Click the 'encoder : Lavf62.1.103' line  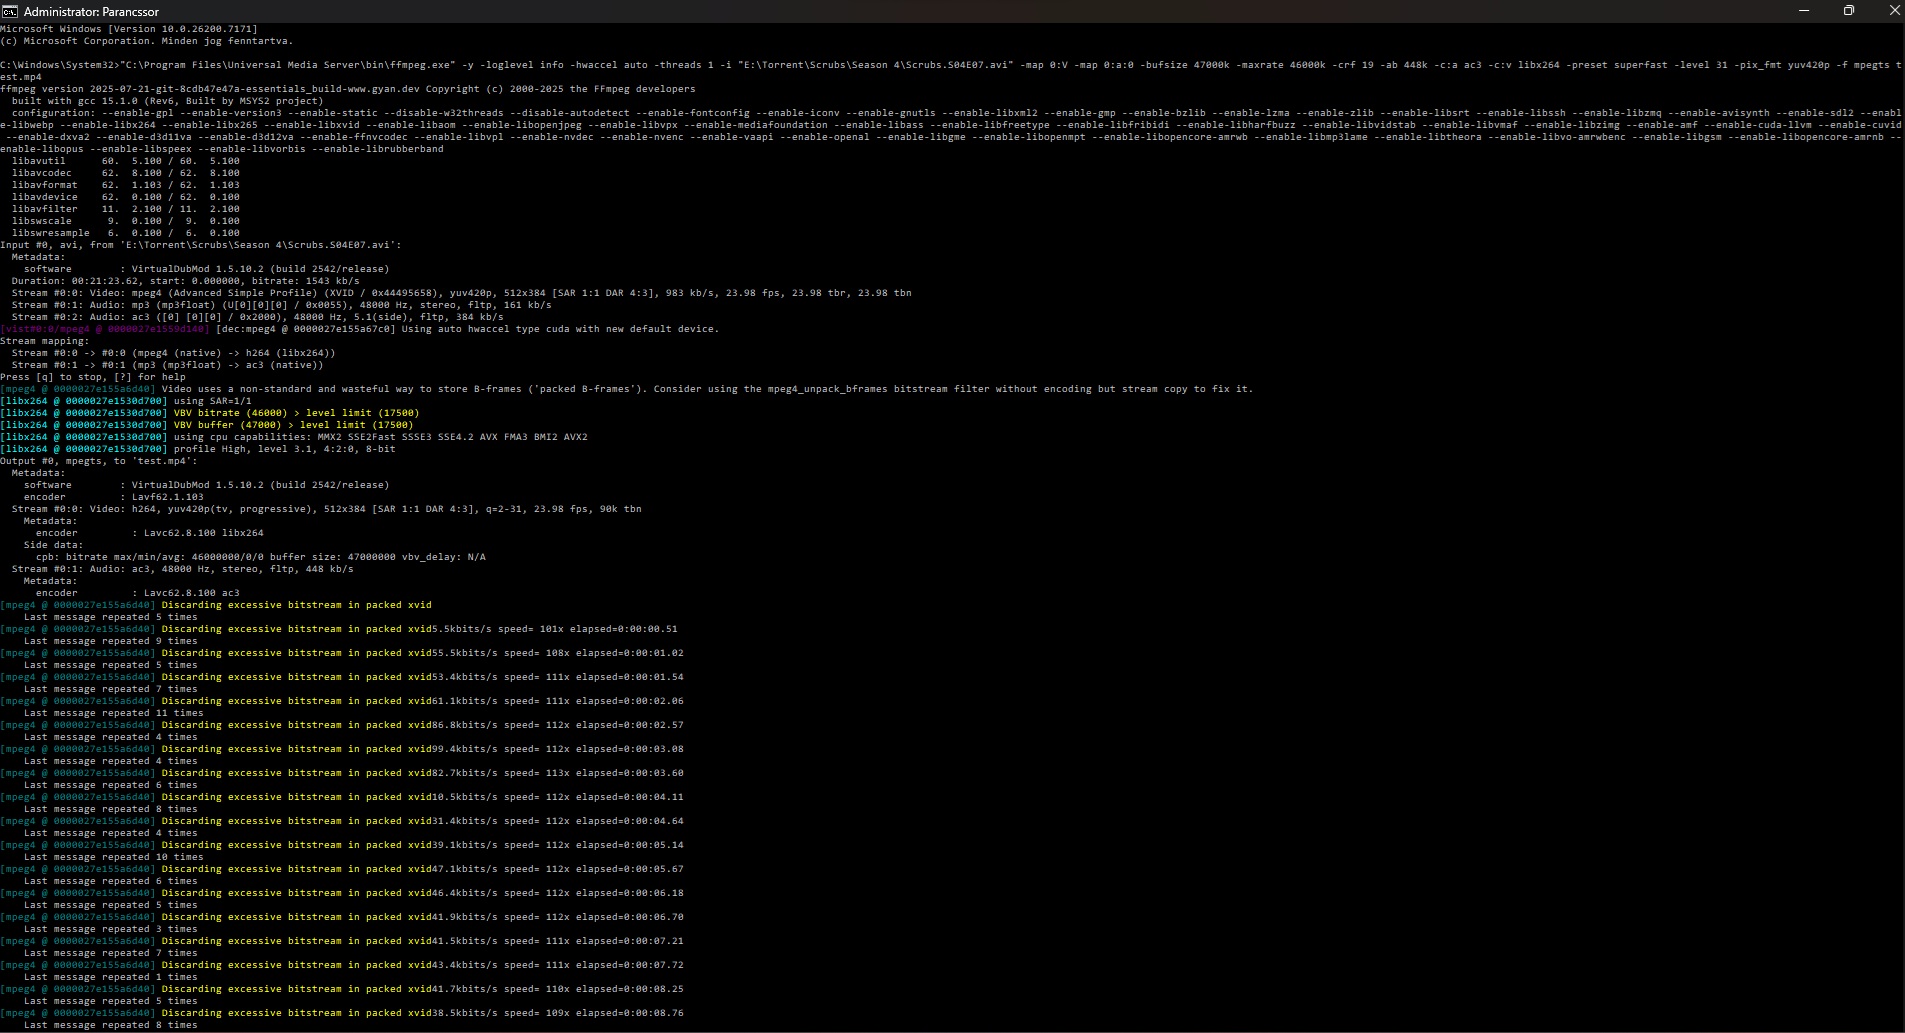coord(114,497)
